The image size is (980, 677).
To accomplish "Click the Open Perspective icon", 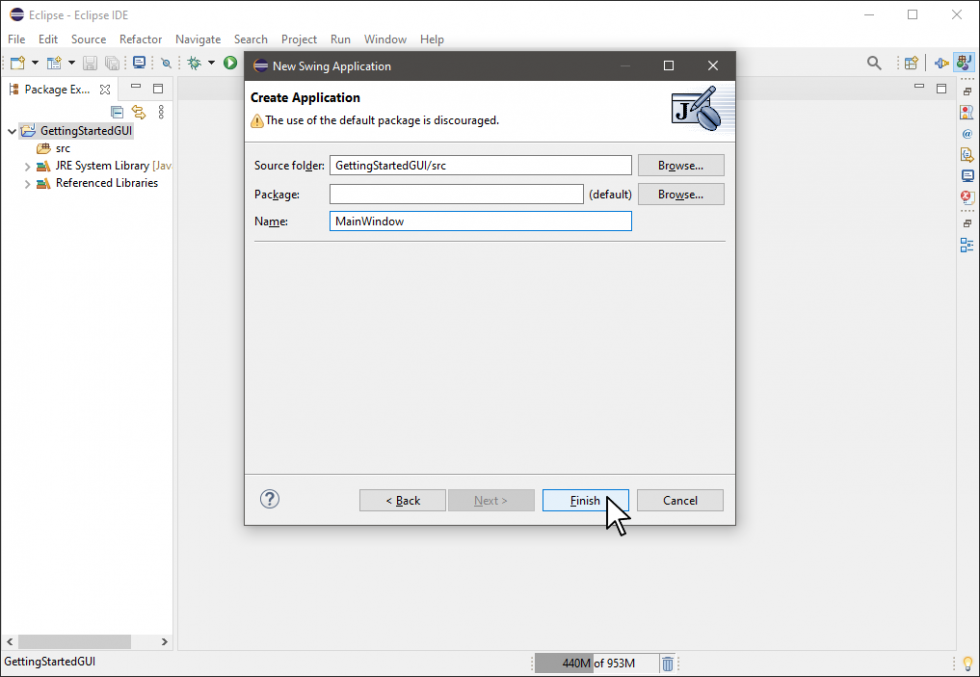I will point(911,63).
